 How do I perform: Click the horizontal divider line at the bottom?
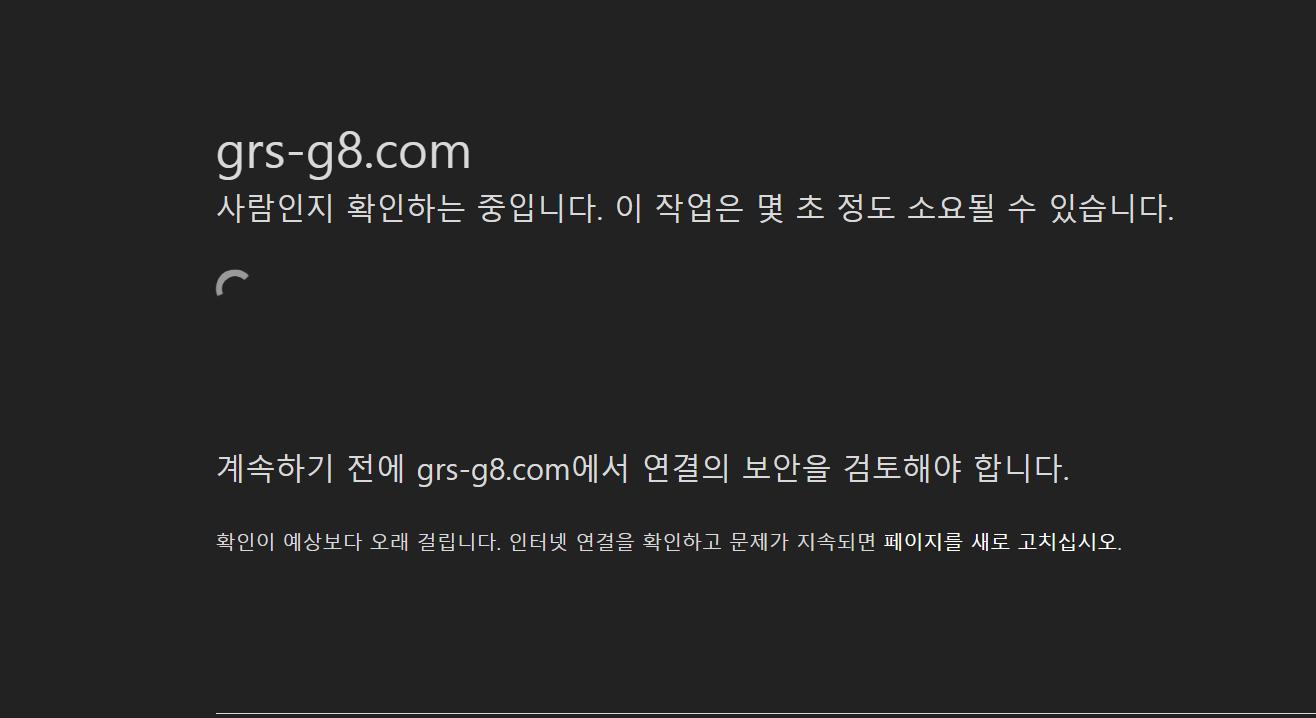766,713
